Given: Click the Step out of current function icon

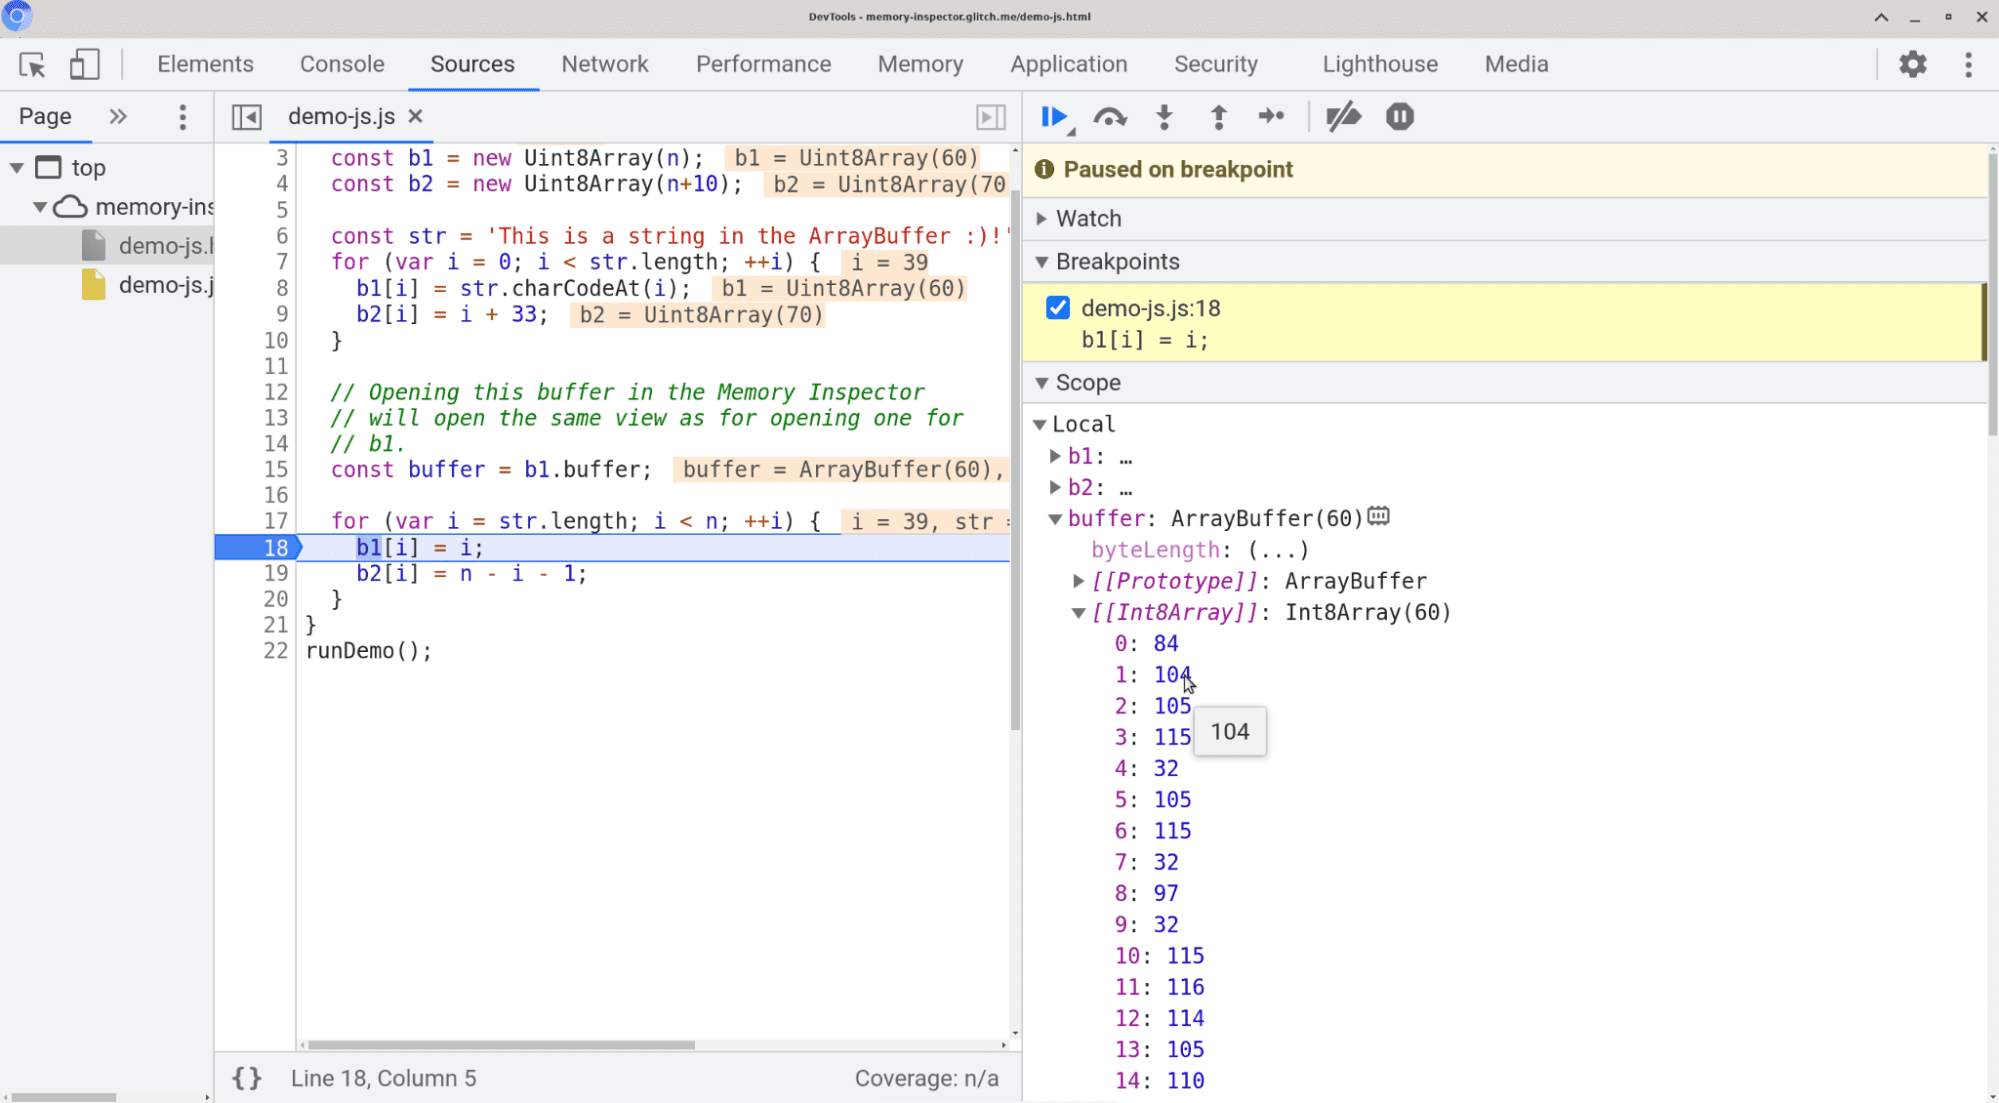Looking at the screenshot, I should click(1218, 117).
